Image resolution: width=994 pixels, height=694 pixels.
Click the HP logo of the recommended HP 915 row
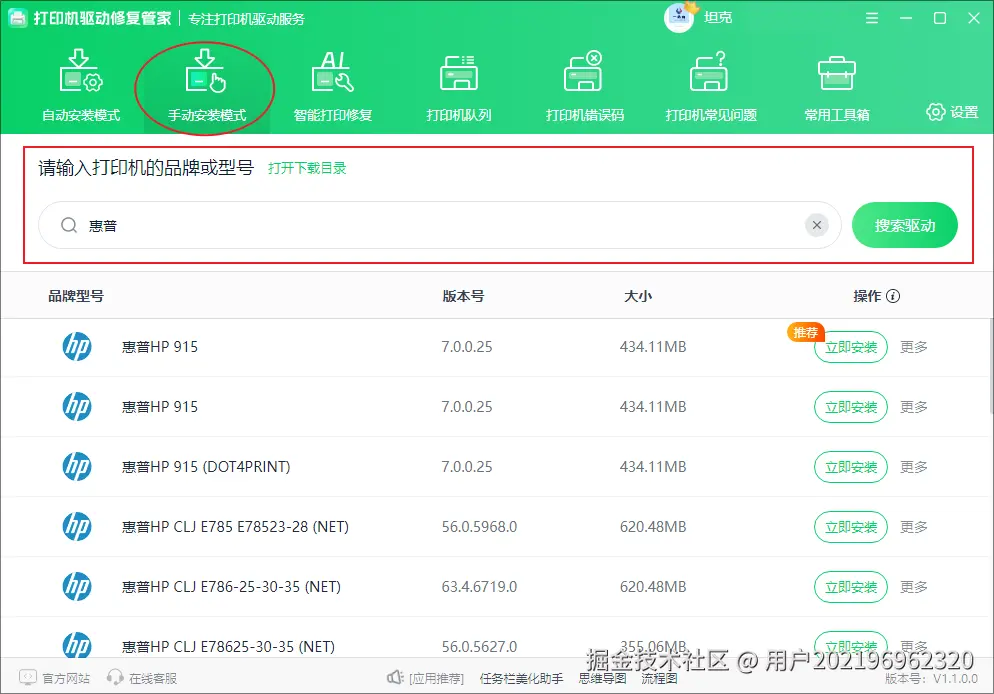point(77,347)
